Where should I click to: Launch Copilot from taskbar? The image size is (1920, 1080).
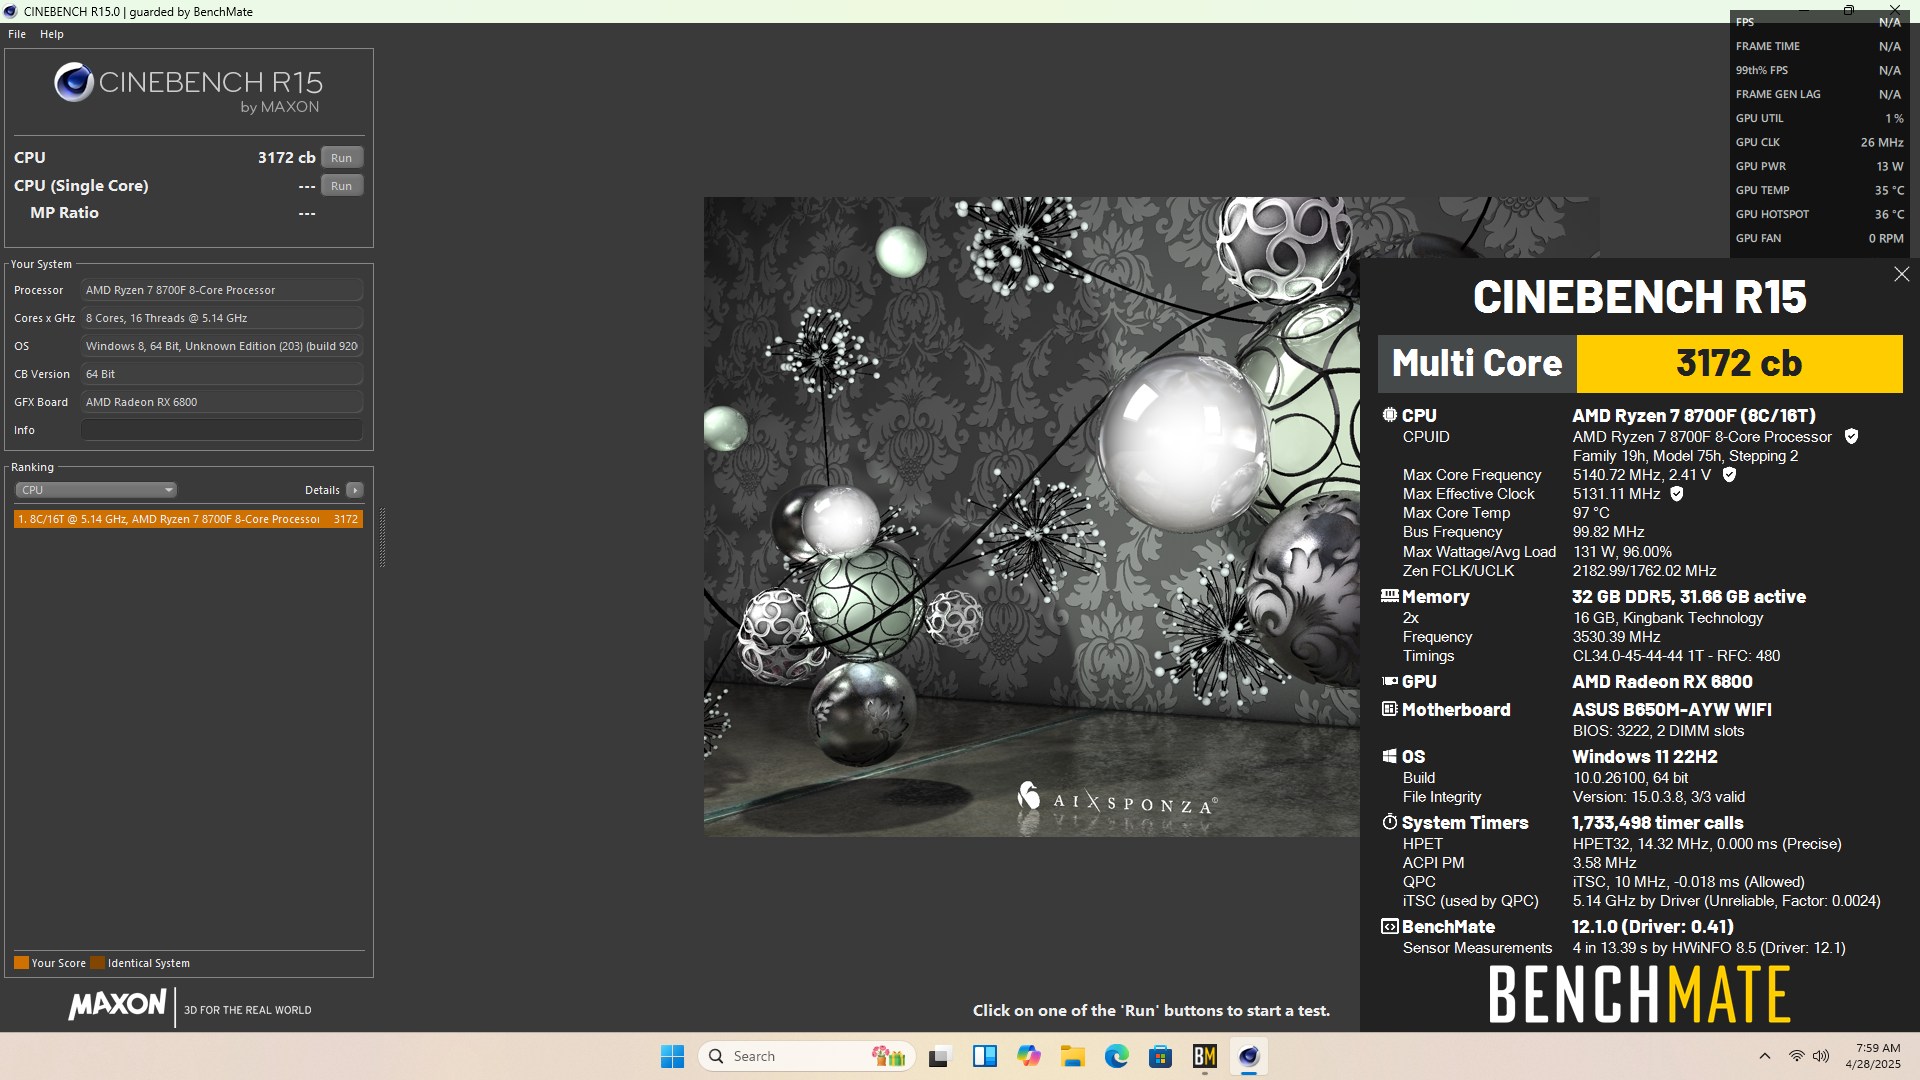(x=1028, y=1056)
